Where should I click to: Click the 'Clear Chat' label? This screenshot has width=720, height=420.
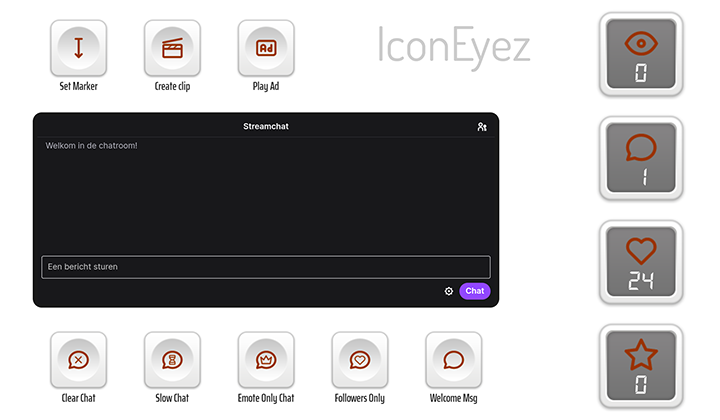(79, 398)
